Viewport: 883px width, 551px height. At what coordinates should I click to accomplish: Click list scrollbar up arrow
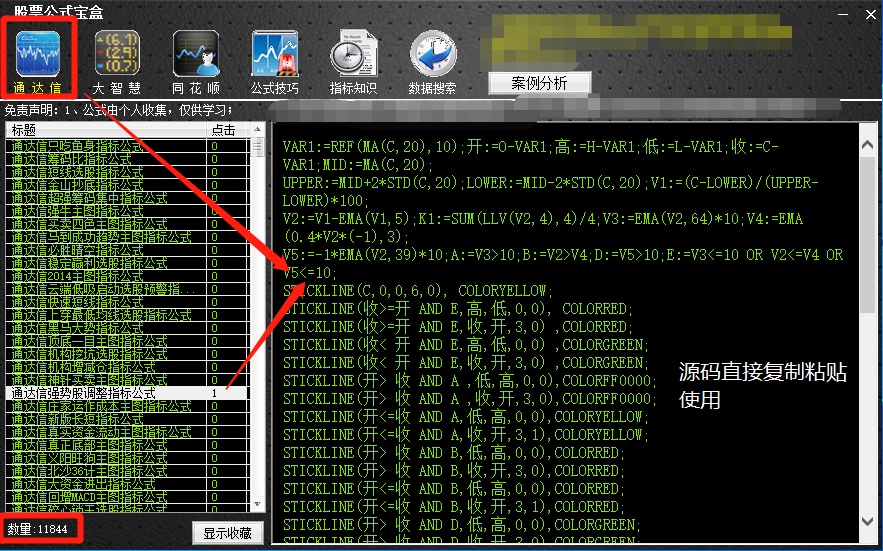tap(257, 129)
